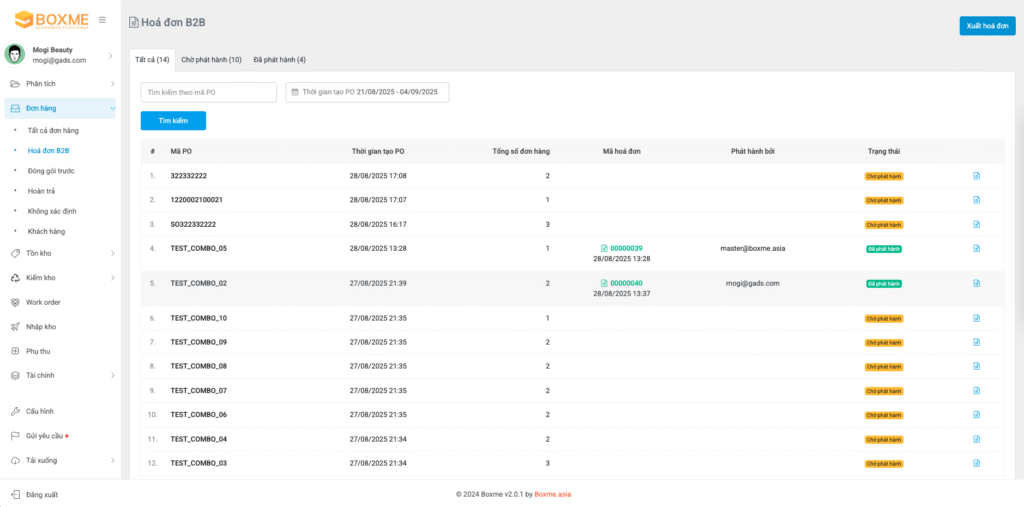
Task: Click the Tìm kiếm search button
Action: pyautogui.click(x=173, y=121)
